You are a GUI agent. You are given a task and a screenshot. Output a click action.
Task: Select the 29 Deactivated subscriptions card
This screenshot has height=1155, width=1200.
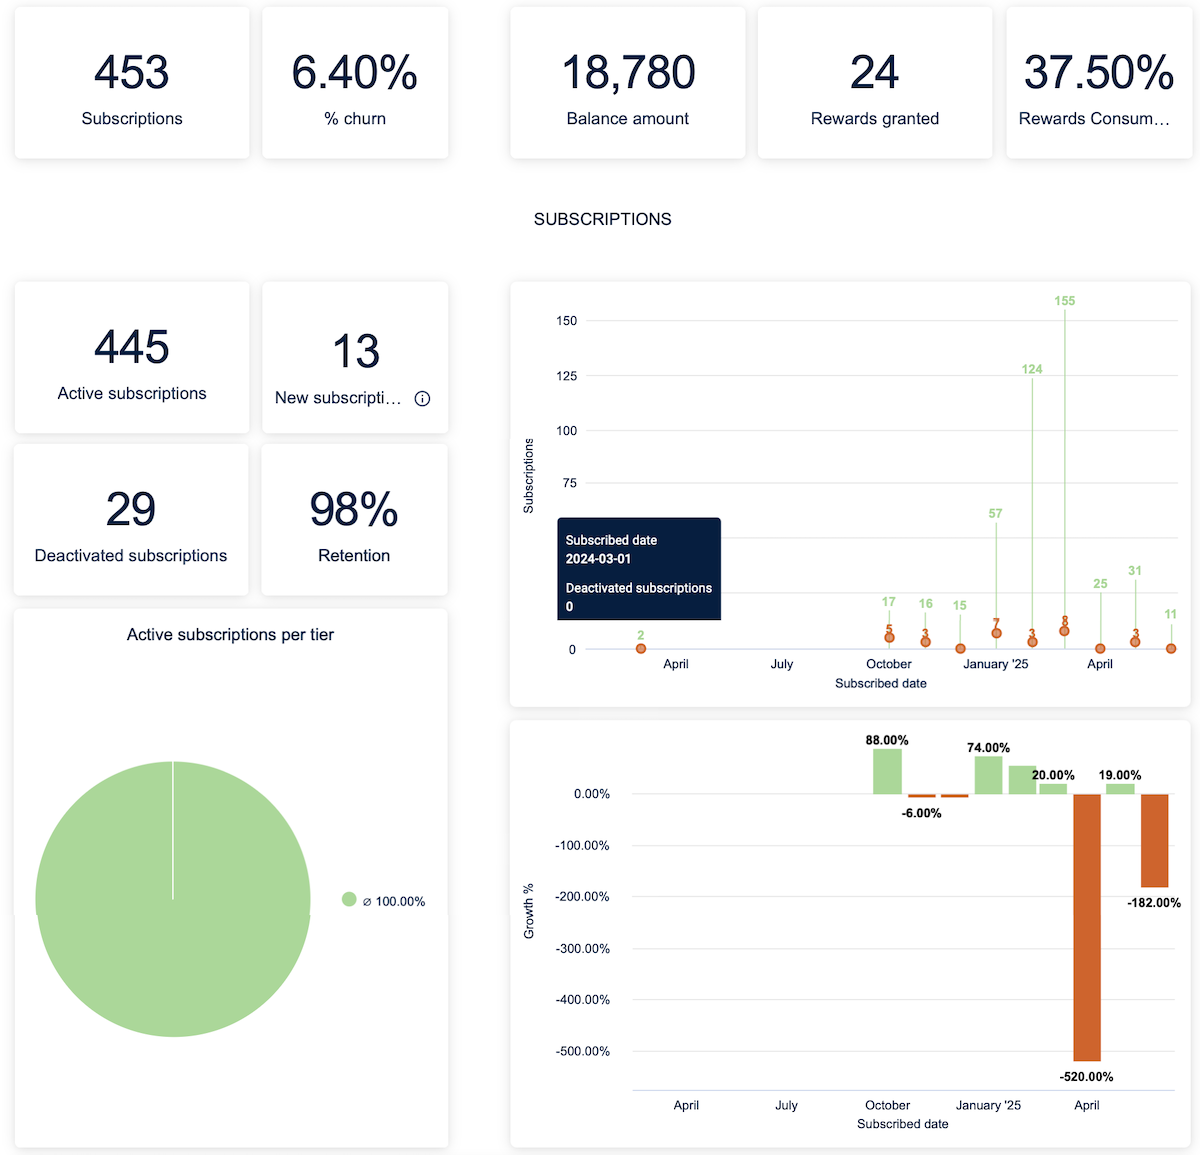click(x=131, y=520)
